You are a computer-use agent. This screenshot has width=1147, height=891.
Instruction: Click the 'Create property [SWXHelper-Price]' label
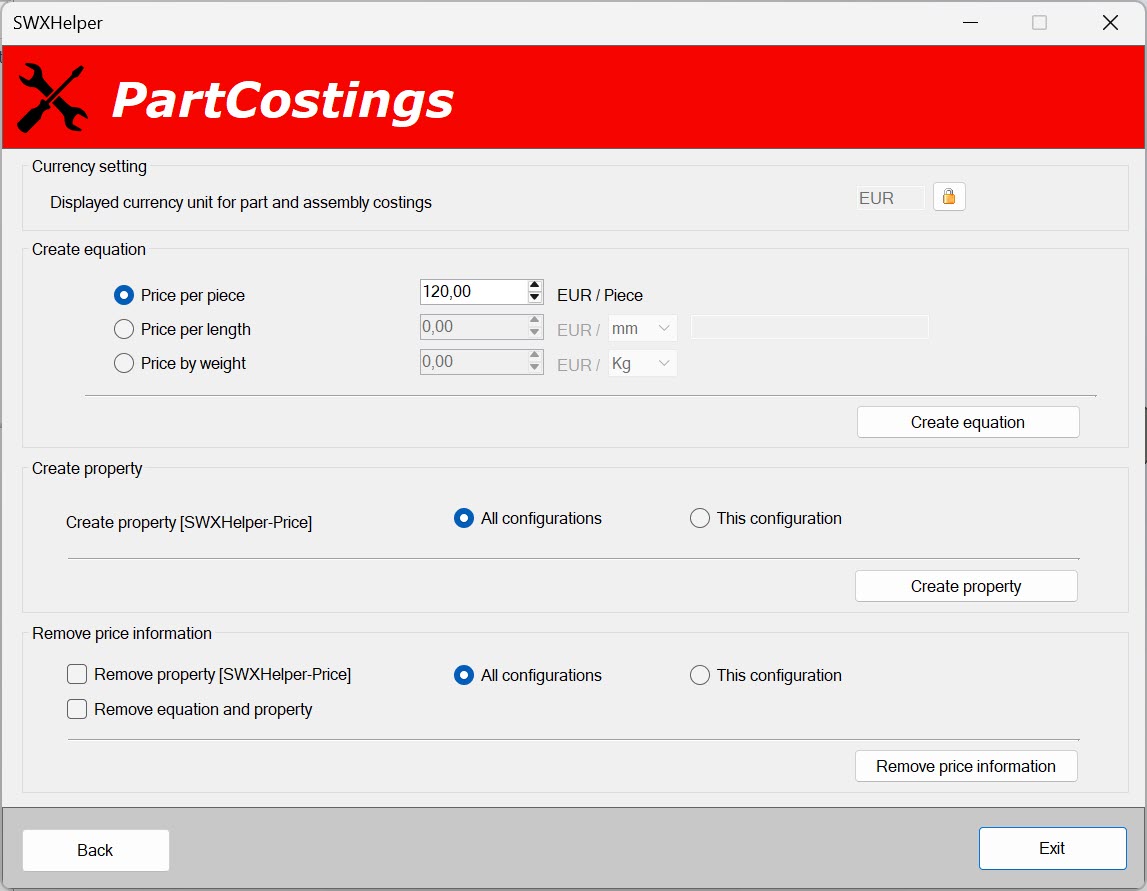[189, 522]
